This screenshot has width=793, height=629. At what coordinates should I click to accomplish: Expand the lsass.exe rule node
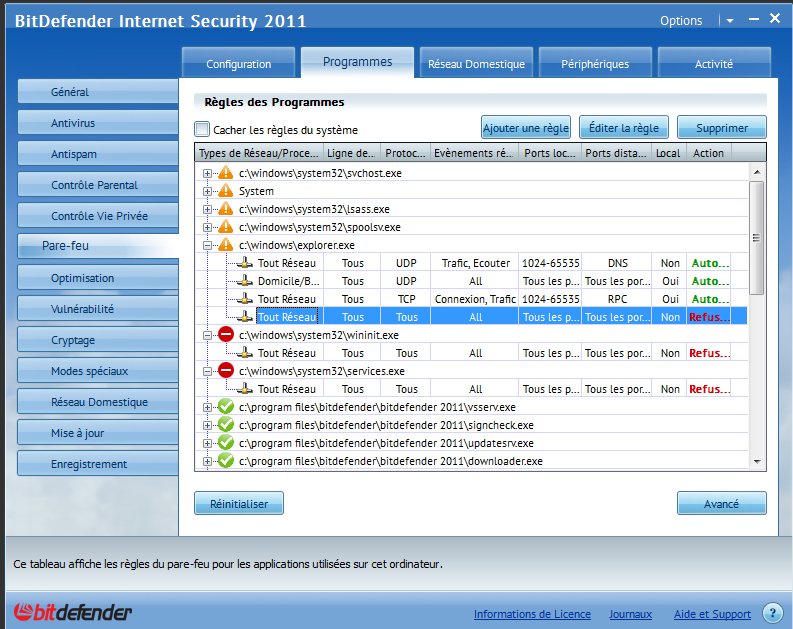pyautogui.click(x=207, y=209)
